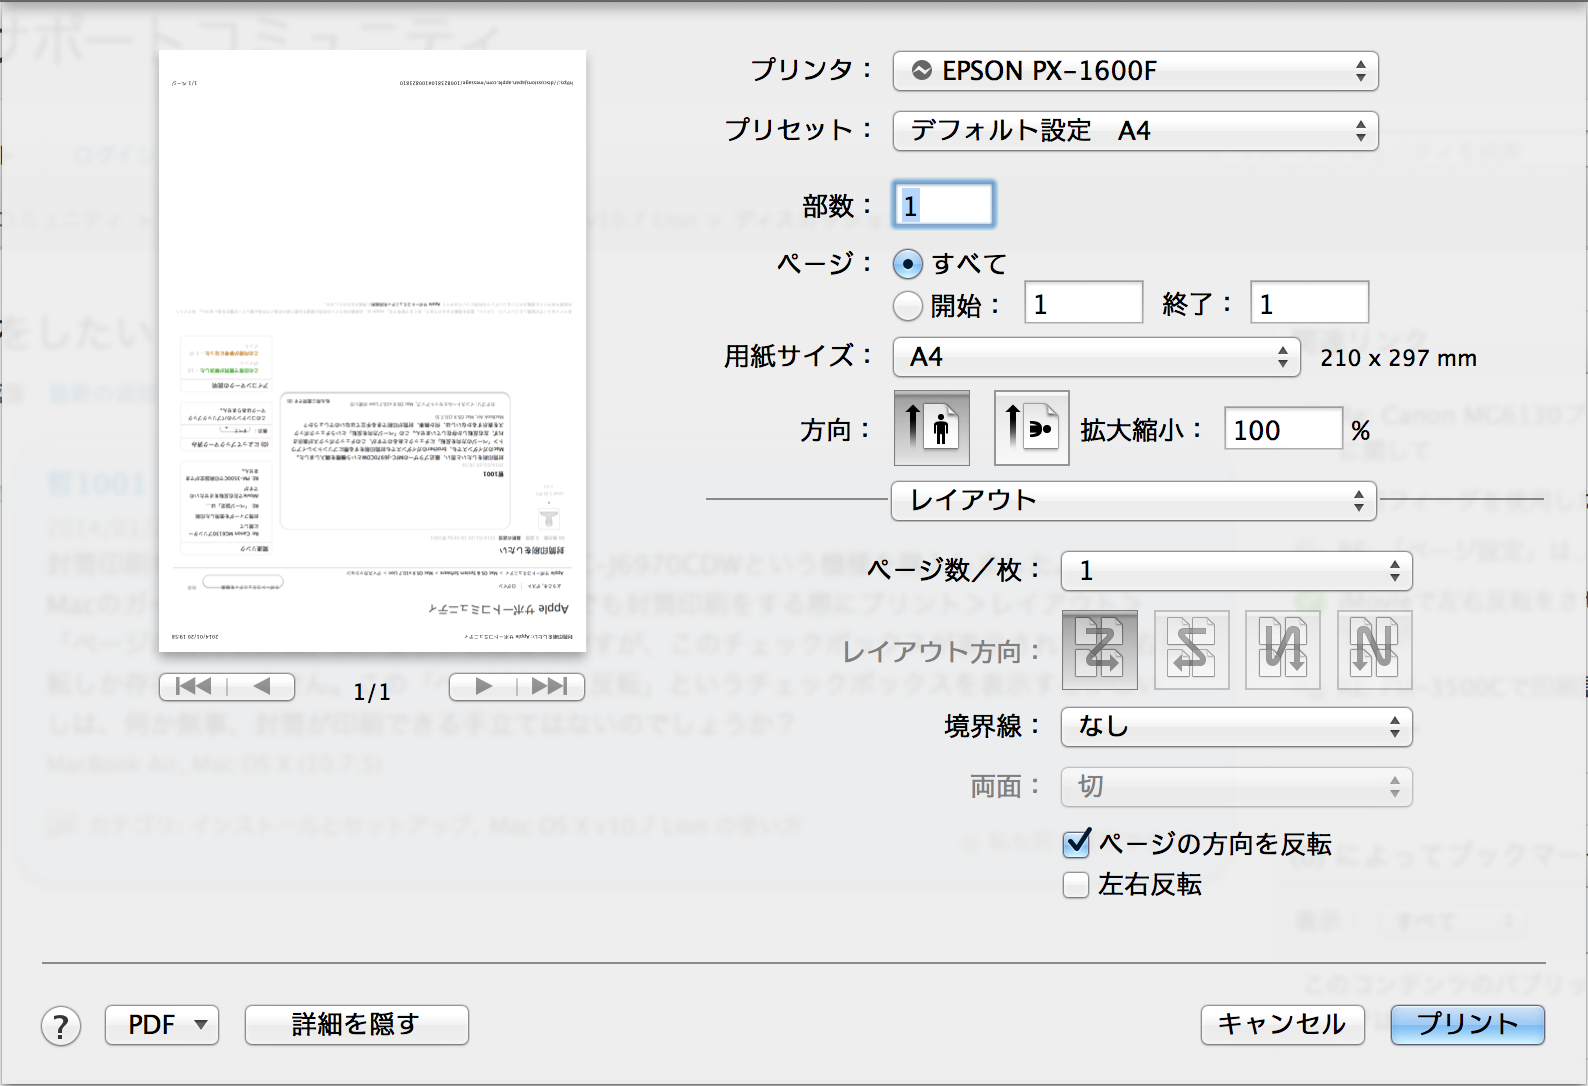
Task: Select the 開始 page range radio button
Action: (x=908, y=305)
